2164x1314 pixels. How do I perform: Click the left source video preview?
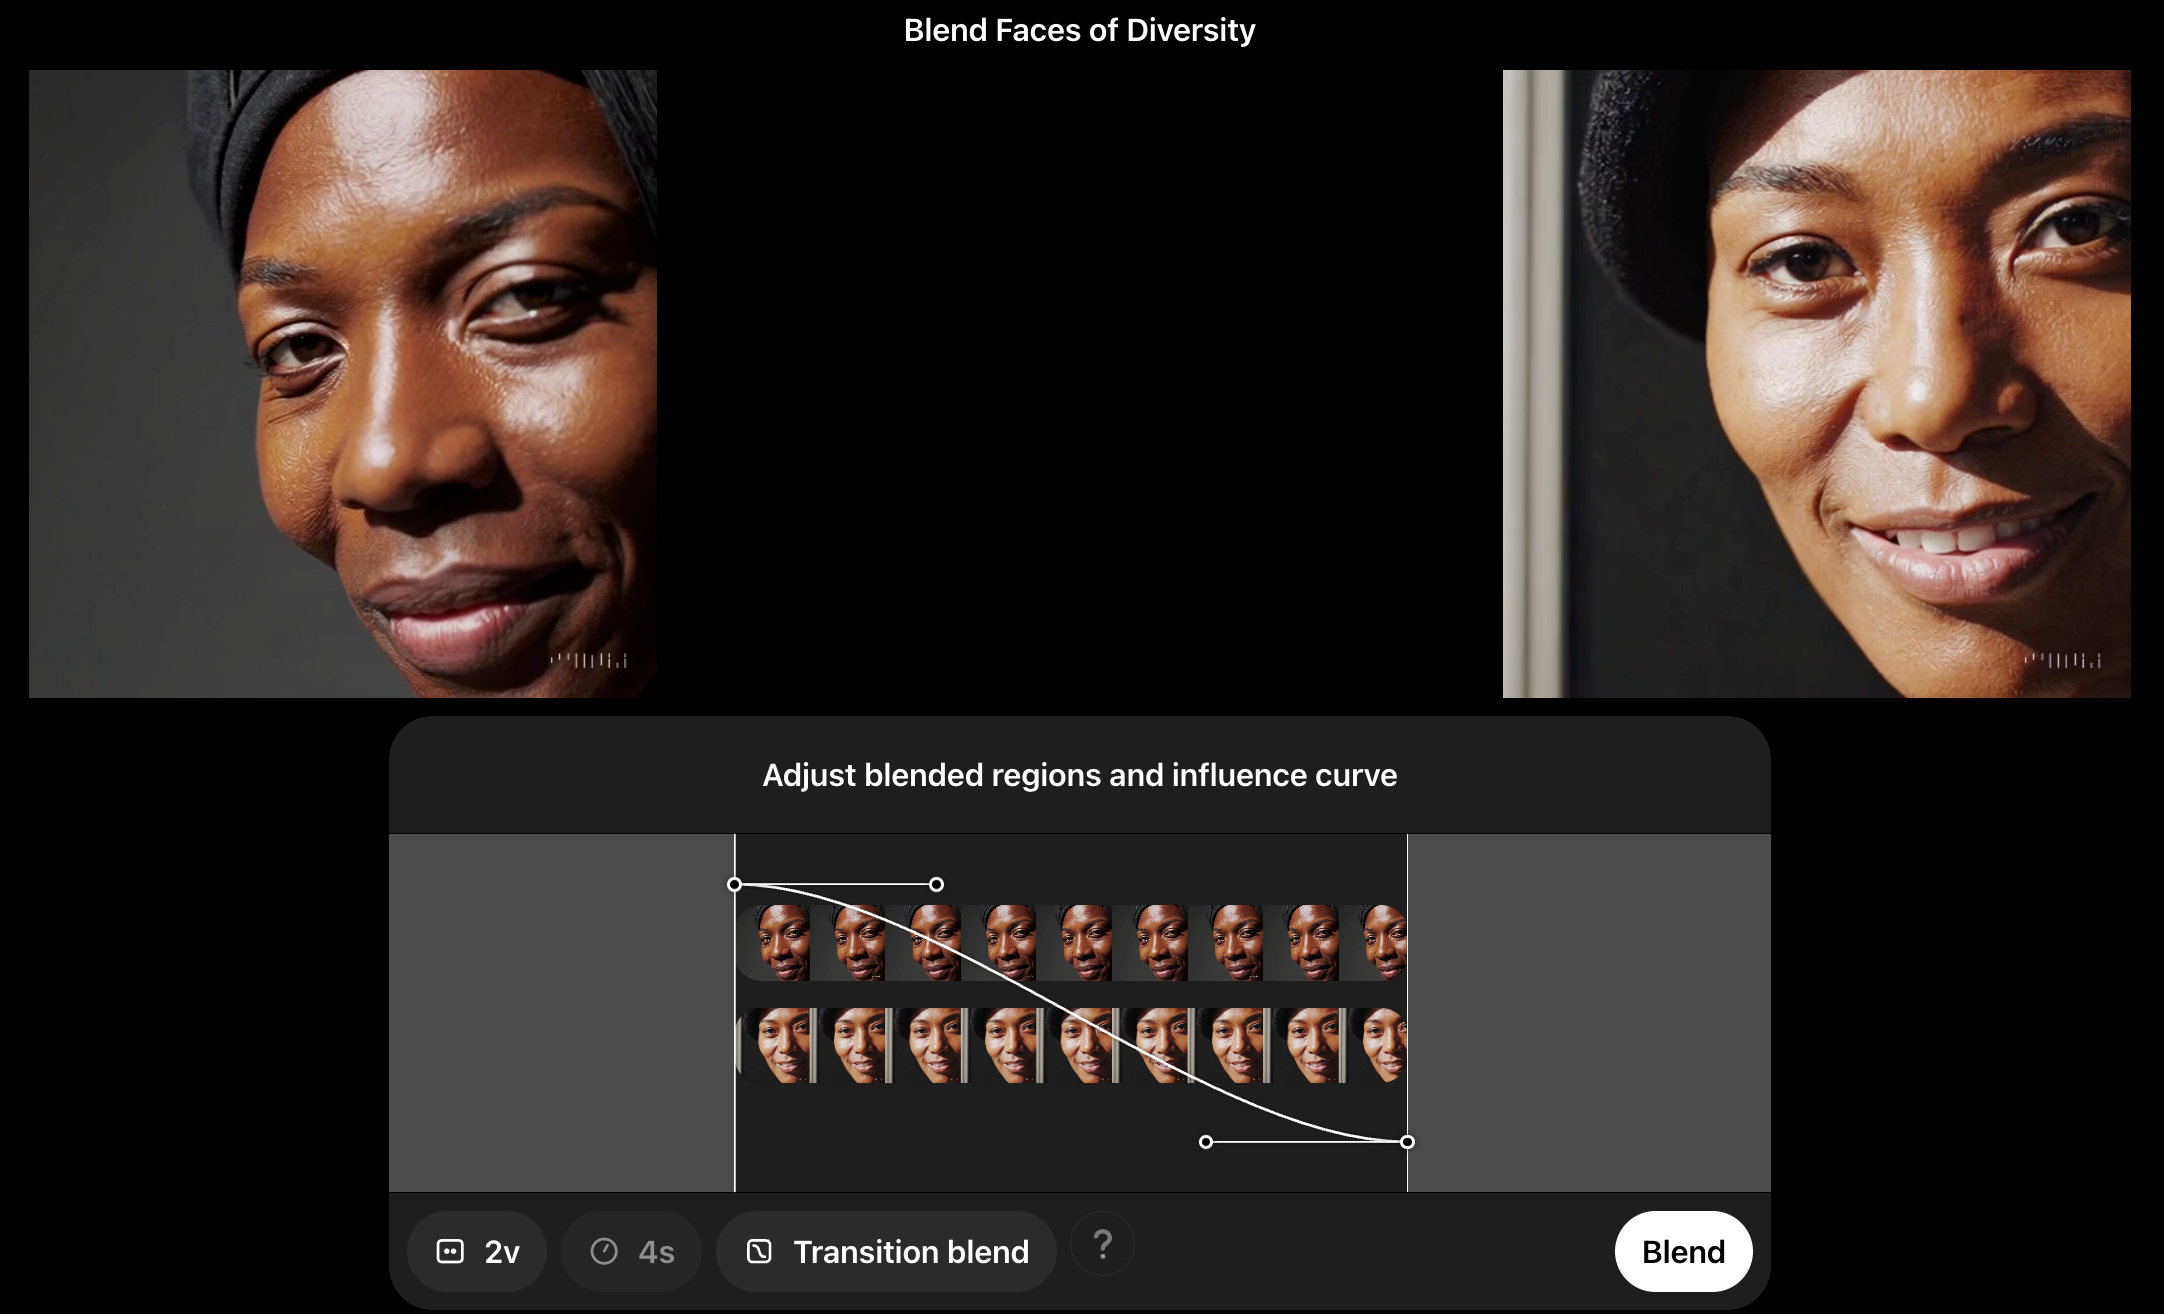tap(342, 383)
